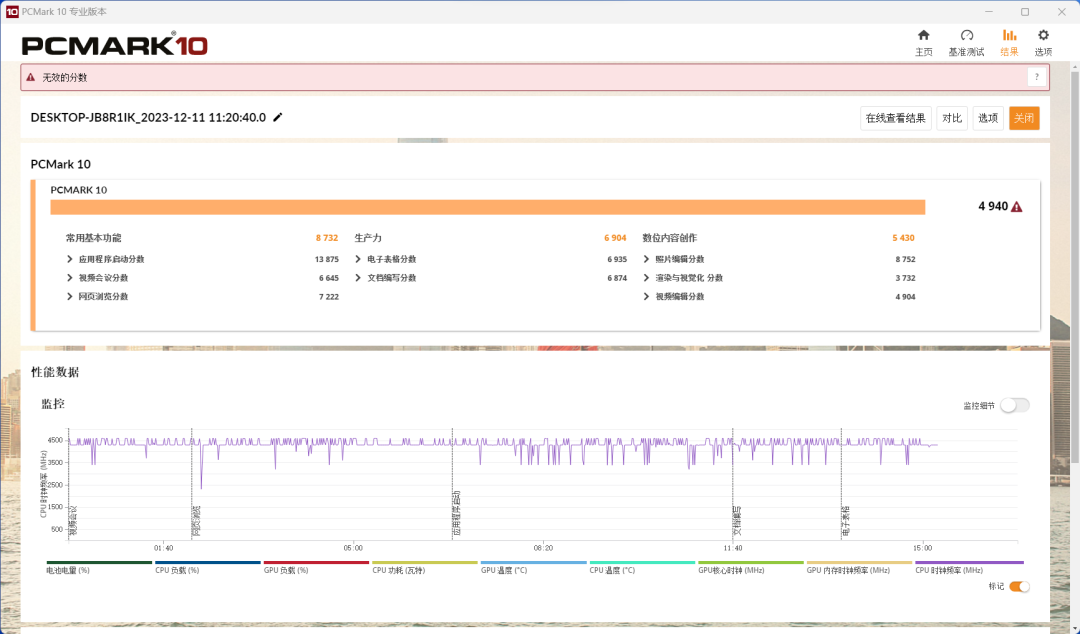Click the PCMark 10 app icon in title bar
The width and height of the screenshot is (1080, 634).
tap(12, 12)
